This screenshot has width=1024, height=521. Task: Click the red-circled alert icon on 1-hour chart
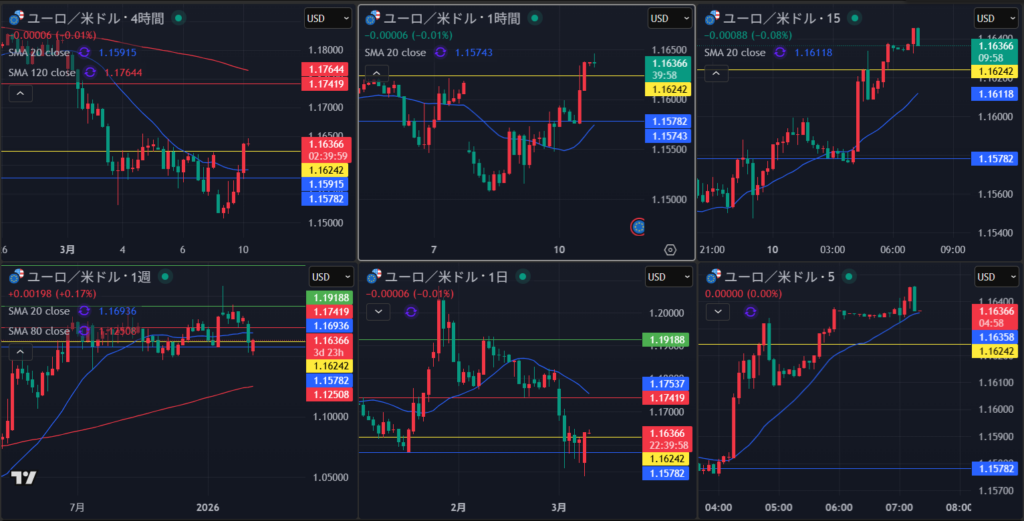point(638,227)
